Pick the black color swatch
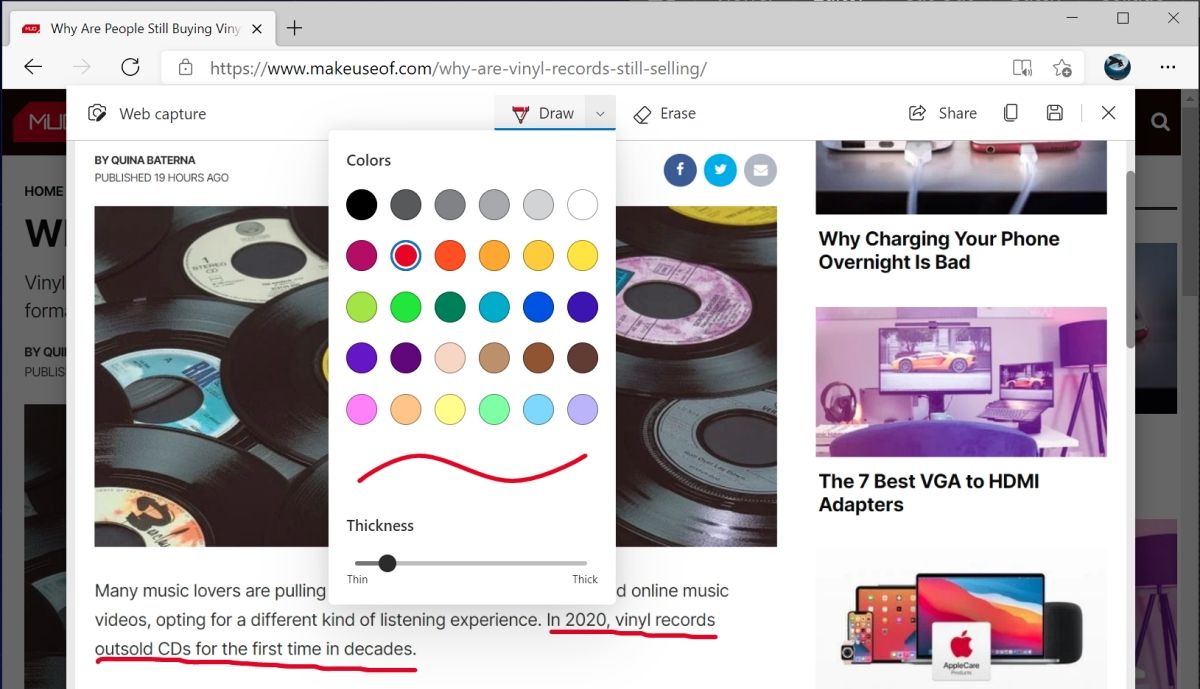The image size is (1200, 689). point(362,204)
